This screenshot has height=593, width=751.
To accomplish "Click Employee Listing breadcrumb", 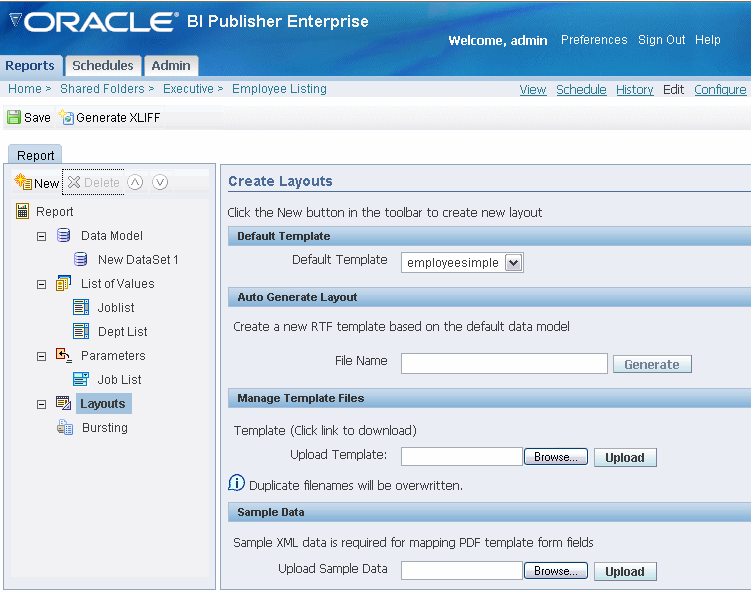I will (279, 89).
